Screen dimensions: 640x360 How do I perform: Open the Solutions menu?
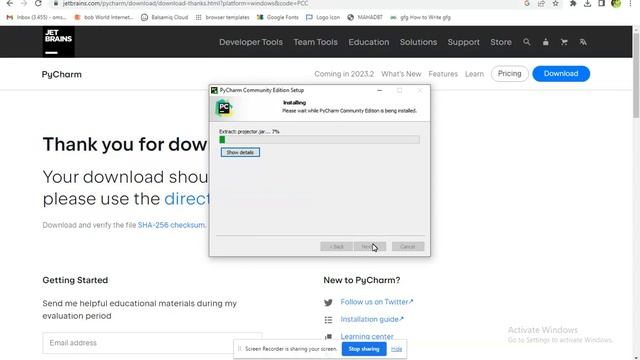[418, 42]
